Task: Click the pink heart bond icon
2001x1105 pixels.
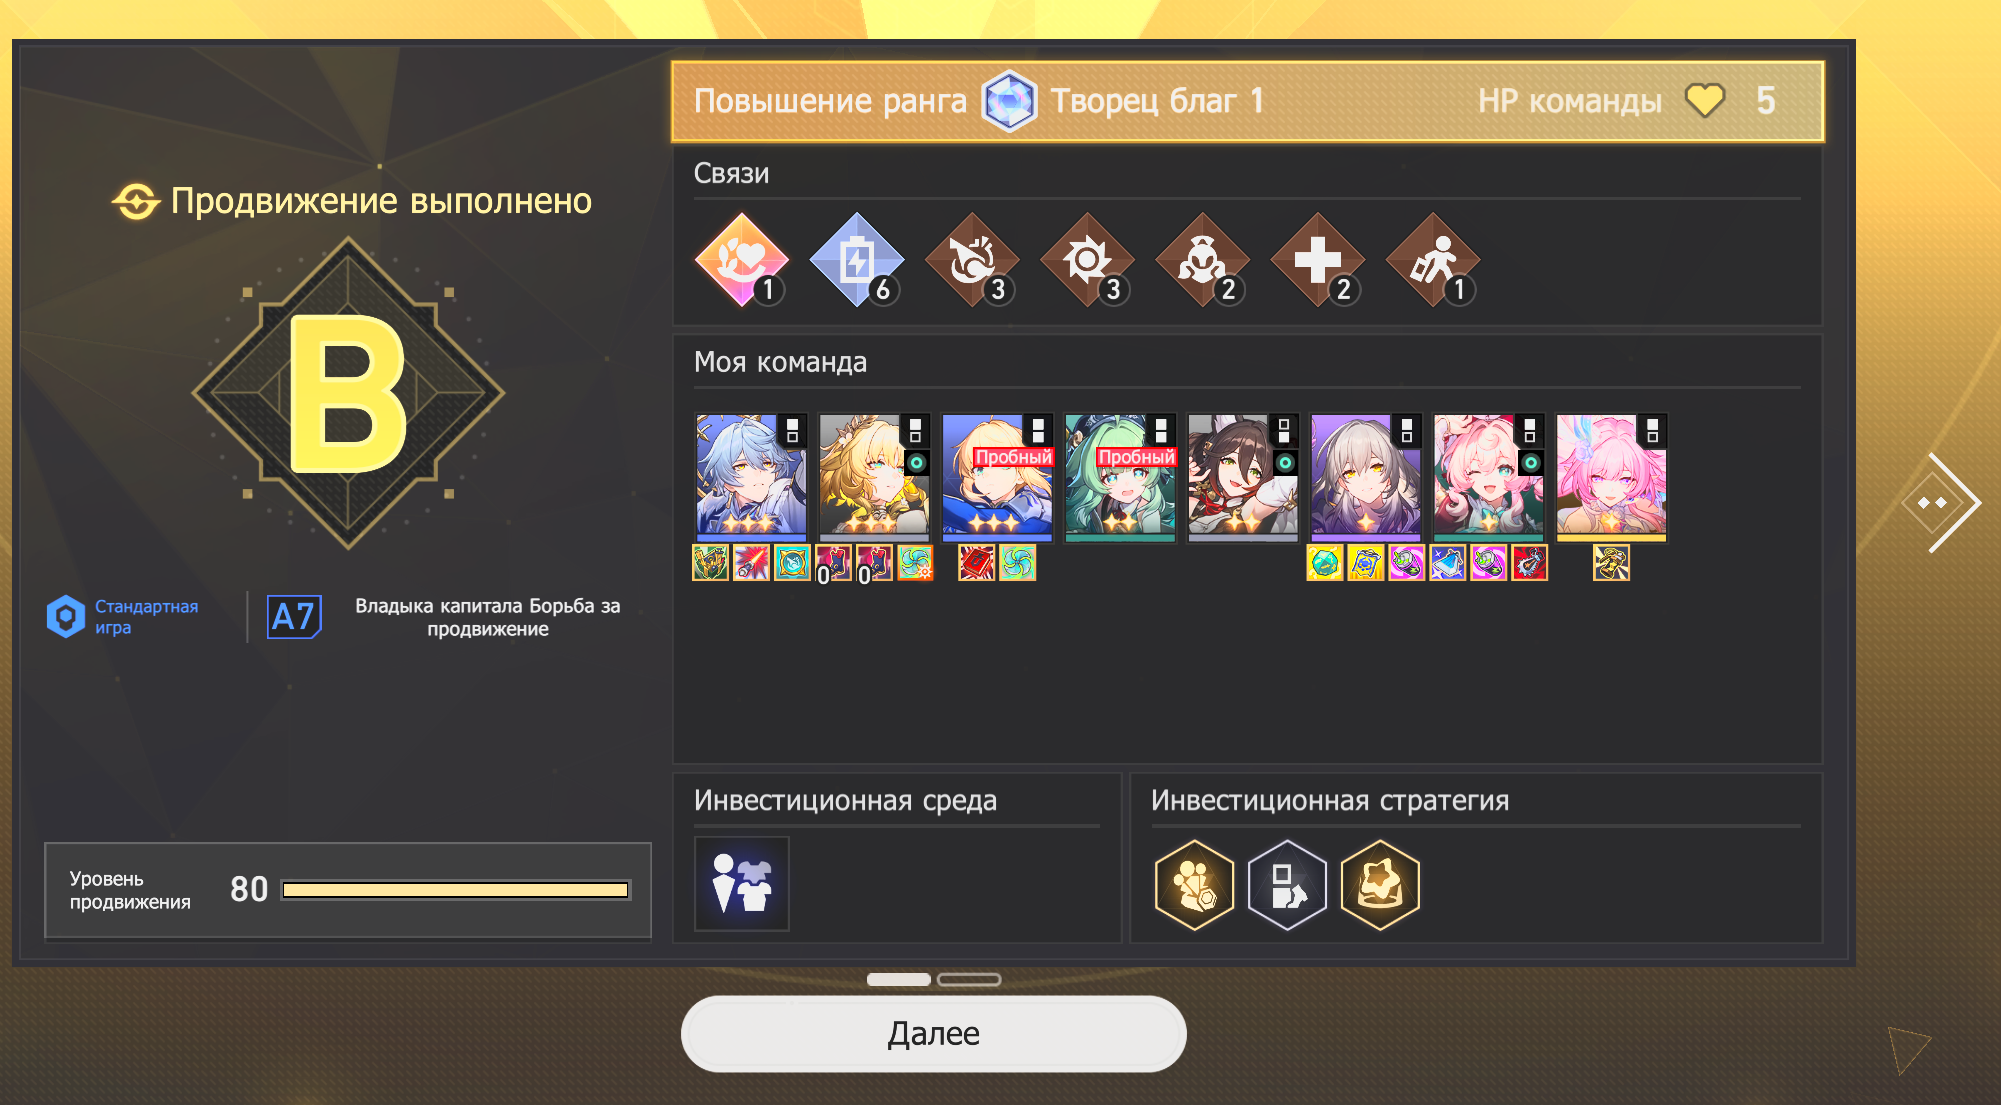Action: coord(742,260)
